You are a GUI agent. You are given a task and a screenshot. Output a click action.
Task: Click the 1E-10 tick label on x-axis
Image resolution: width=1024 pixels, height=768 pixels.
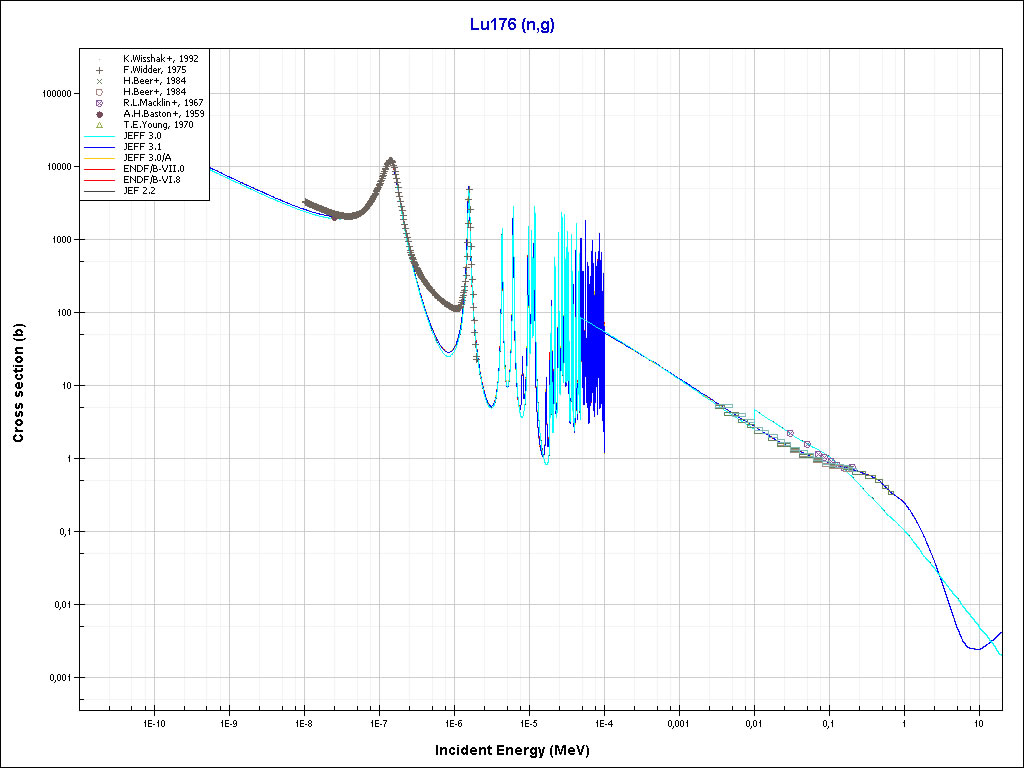(x=153, y=722)
